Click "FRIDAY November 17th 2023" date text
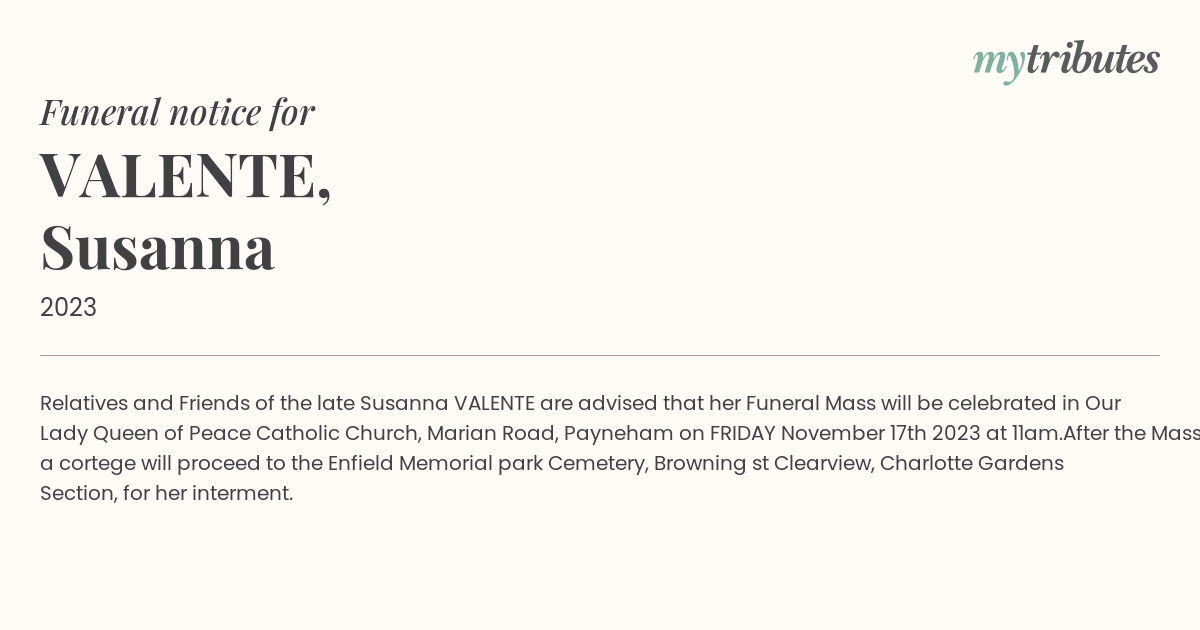This screenshot has width=1200, height=630. (x=845, y=433)
